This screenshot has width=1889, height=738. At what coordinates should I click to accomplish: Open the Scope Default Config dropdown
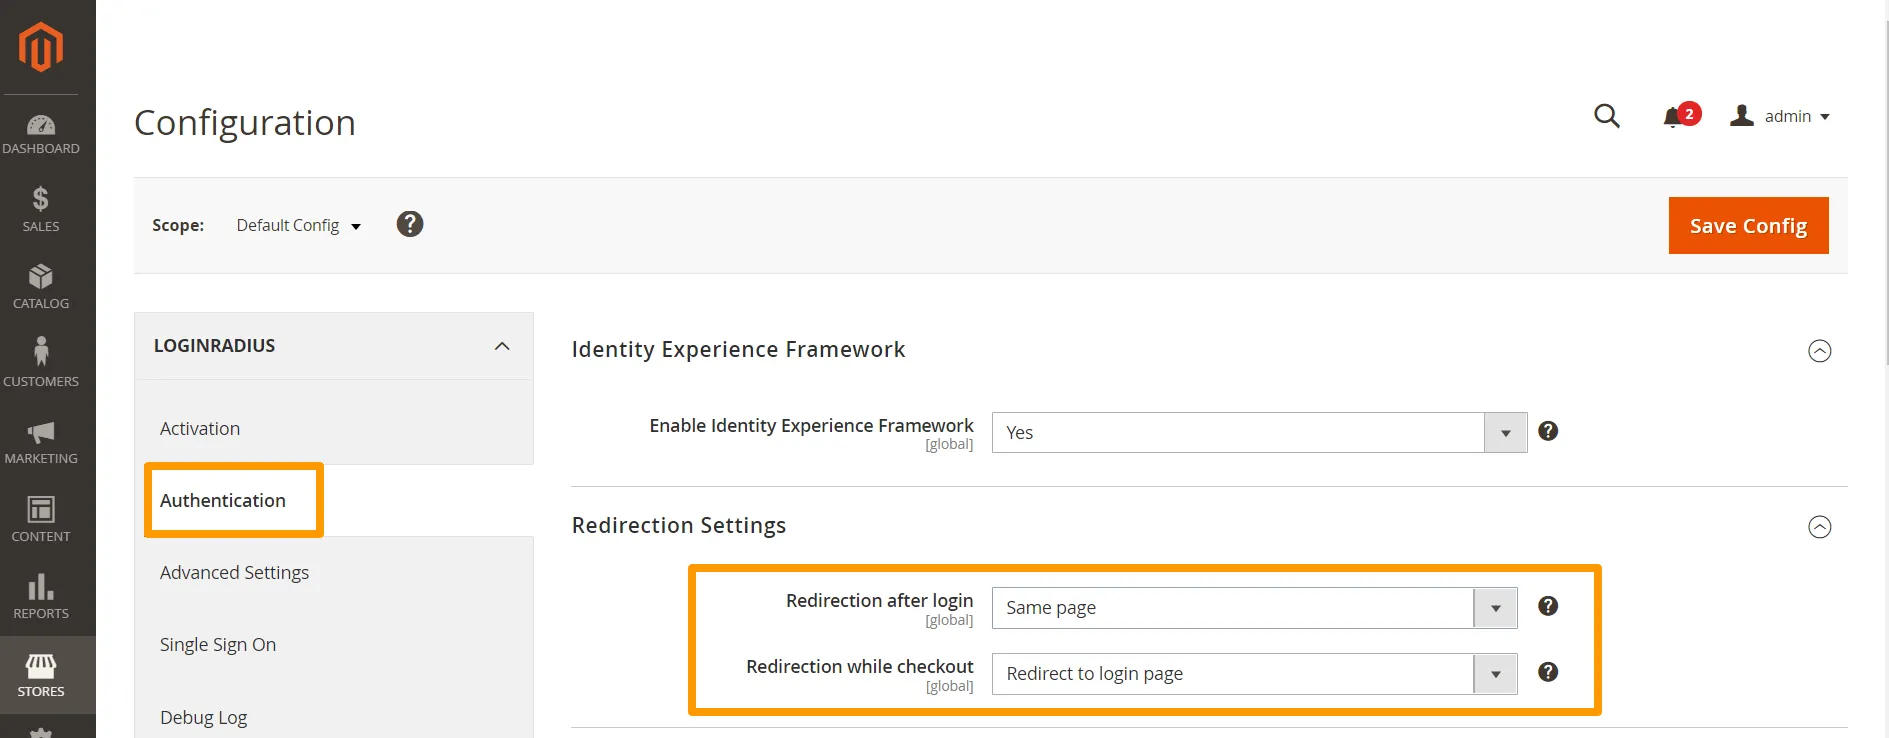tap(298, 226)
